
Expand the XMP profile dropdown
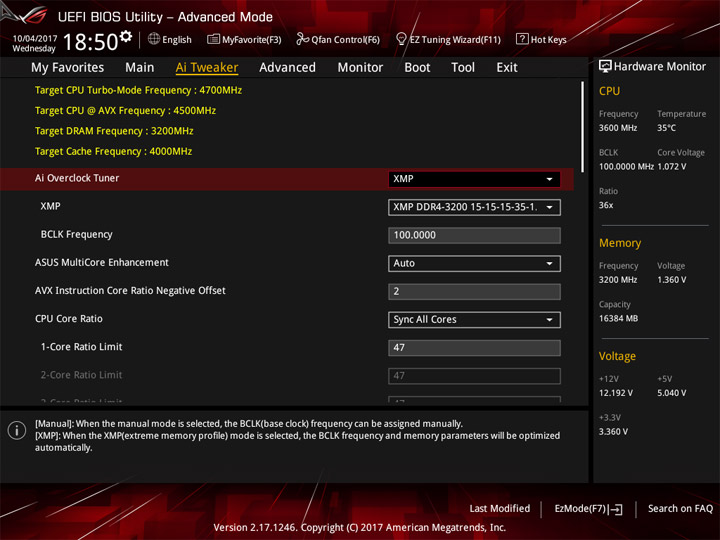(x=474, y=207)
